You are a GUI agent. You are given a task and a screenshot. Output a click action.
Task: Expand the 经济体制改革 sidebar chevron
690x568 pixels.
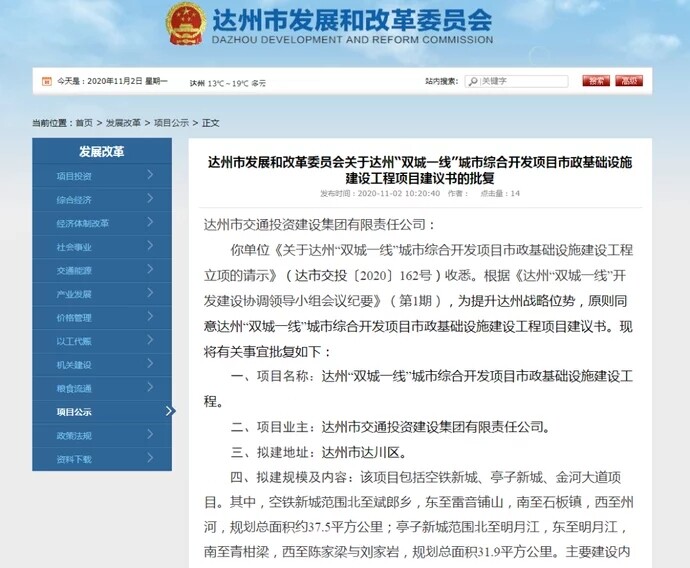pos(150,222)
